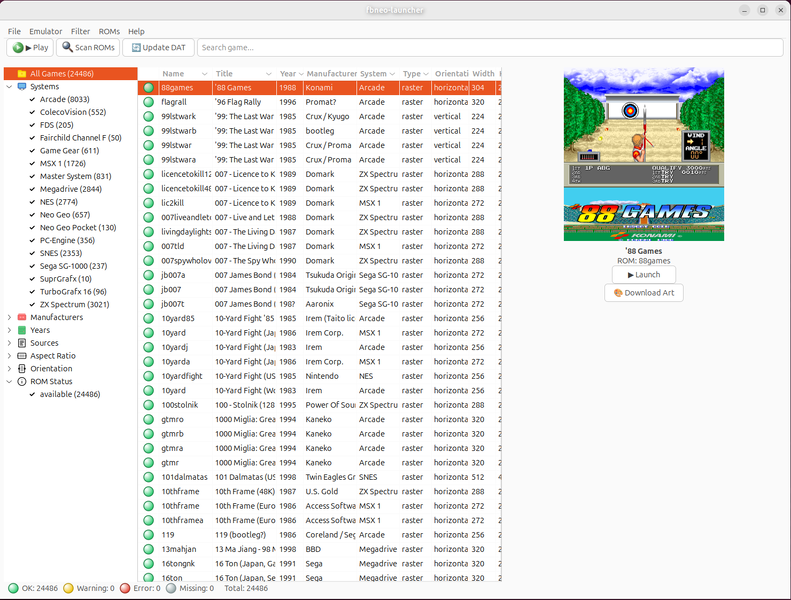Expand the Sources tree node

pos(9,343)
